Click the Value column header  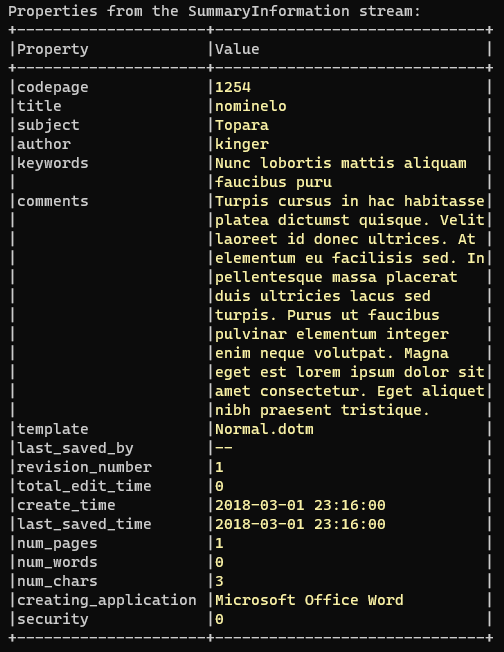pos(237,49)
